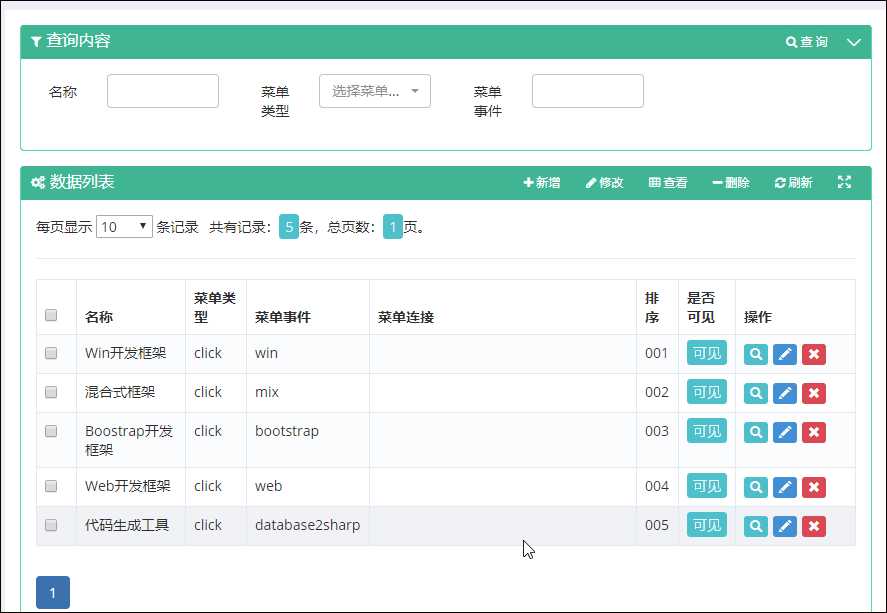This screenshot has height=613, width=887.
Task: Refresh the table using the 刷新 icon button
Action: 793,182
